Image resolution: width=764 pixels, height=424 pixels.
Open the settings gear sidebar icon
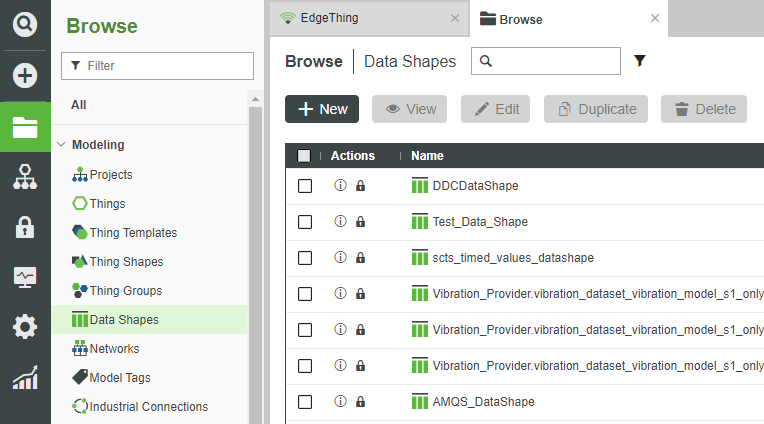pyautogui.click(x=26, y=327)
